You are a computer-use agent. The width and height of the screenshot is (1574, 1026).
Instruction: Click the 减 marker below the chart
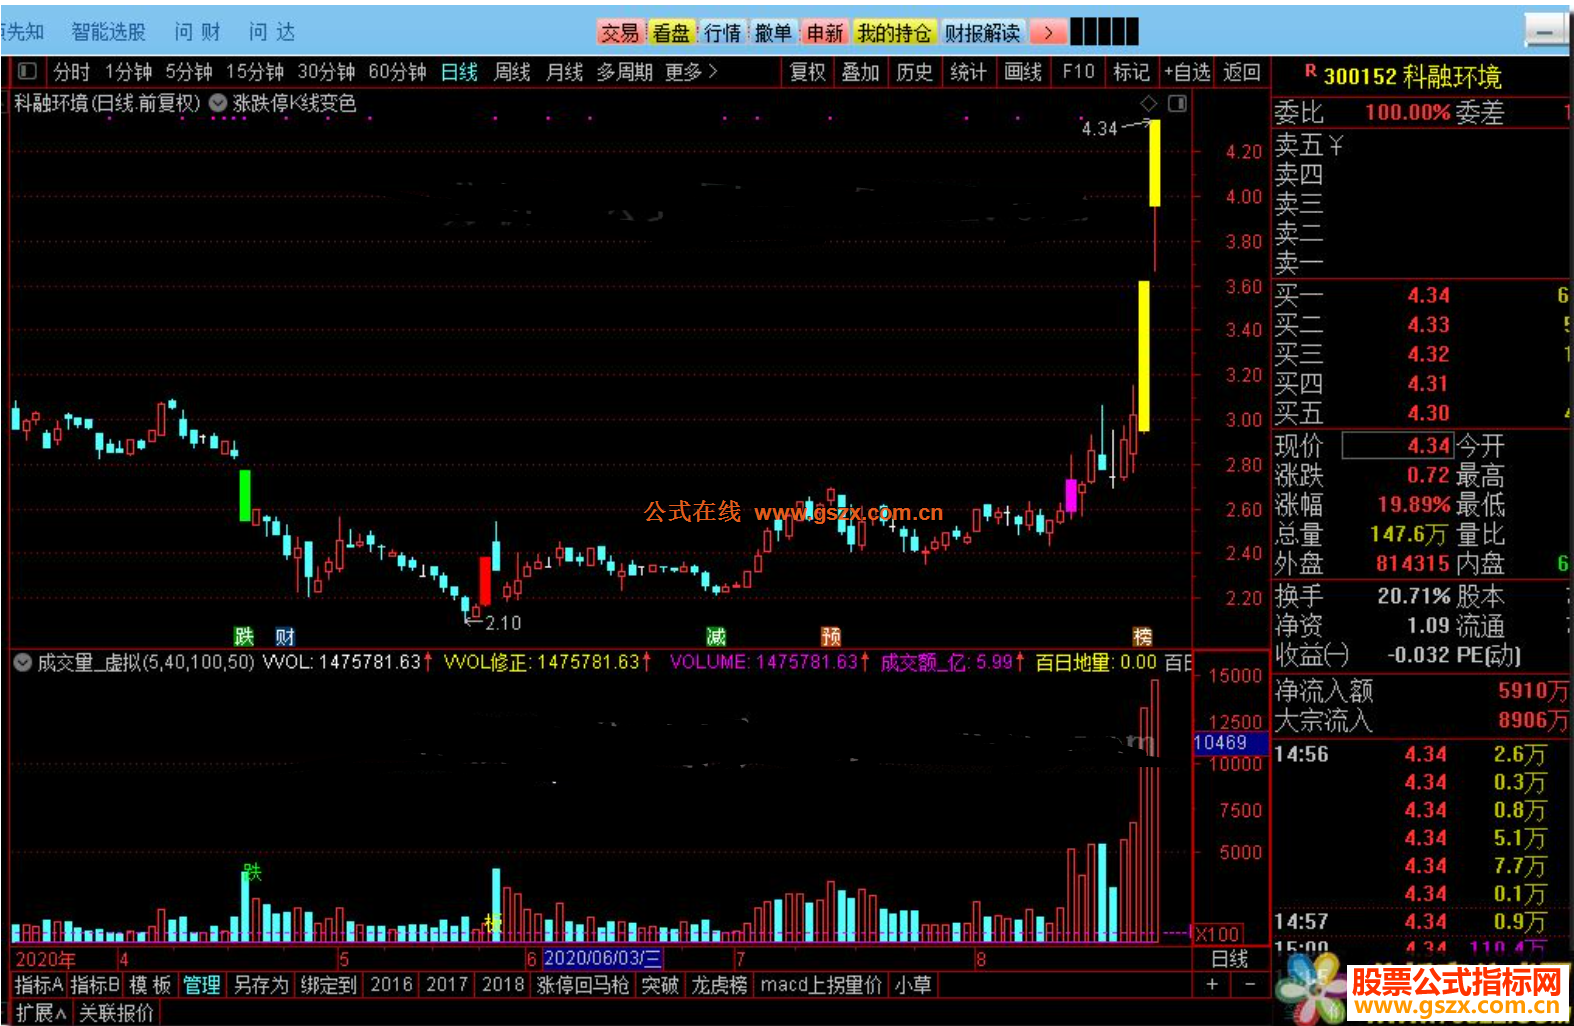pyautogui.click(x=716, y=636)
